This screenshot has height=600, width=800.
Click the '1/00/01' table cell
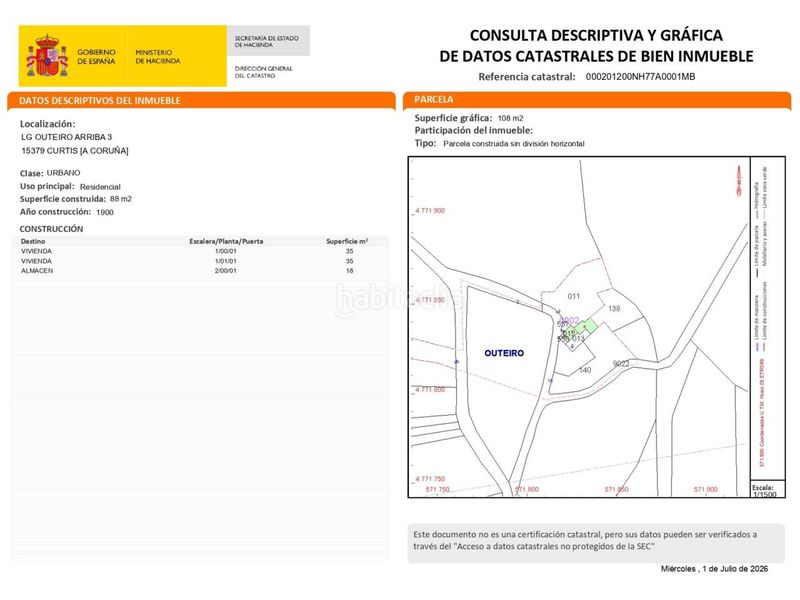[x=226, y=251]
